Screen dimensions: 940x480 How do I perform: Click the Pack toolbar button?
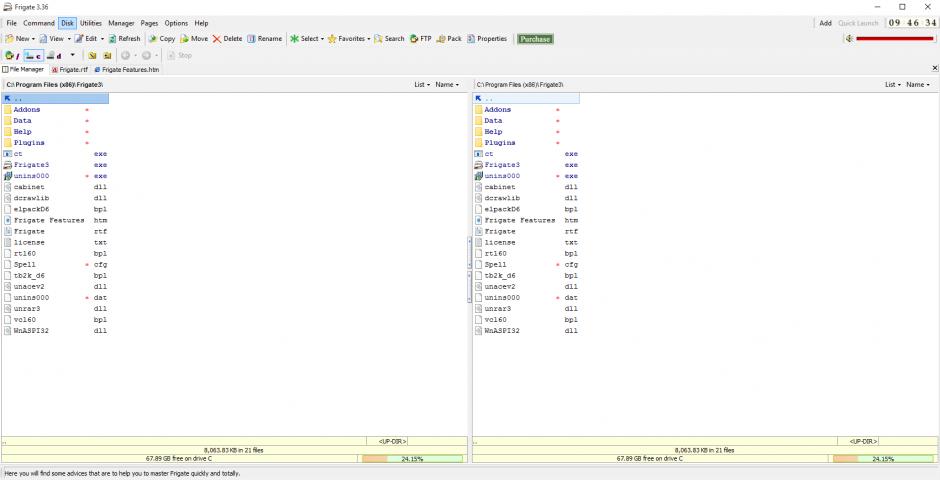pos(449,38)
